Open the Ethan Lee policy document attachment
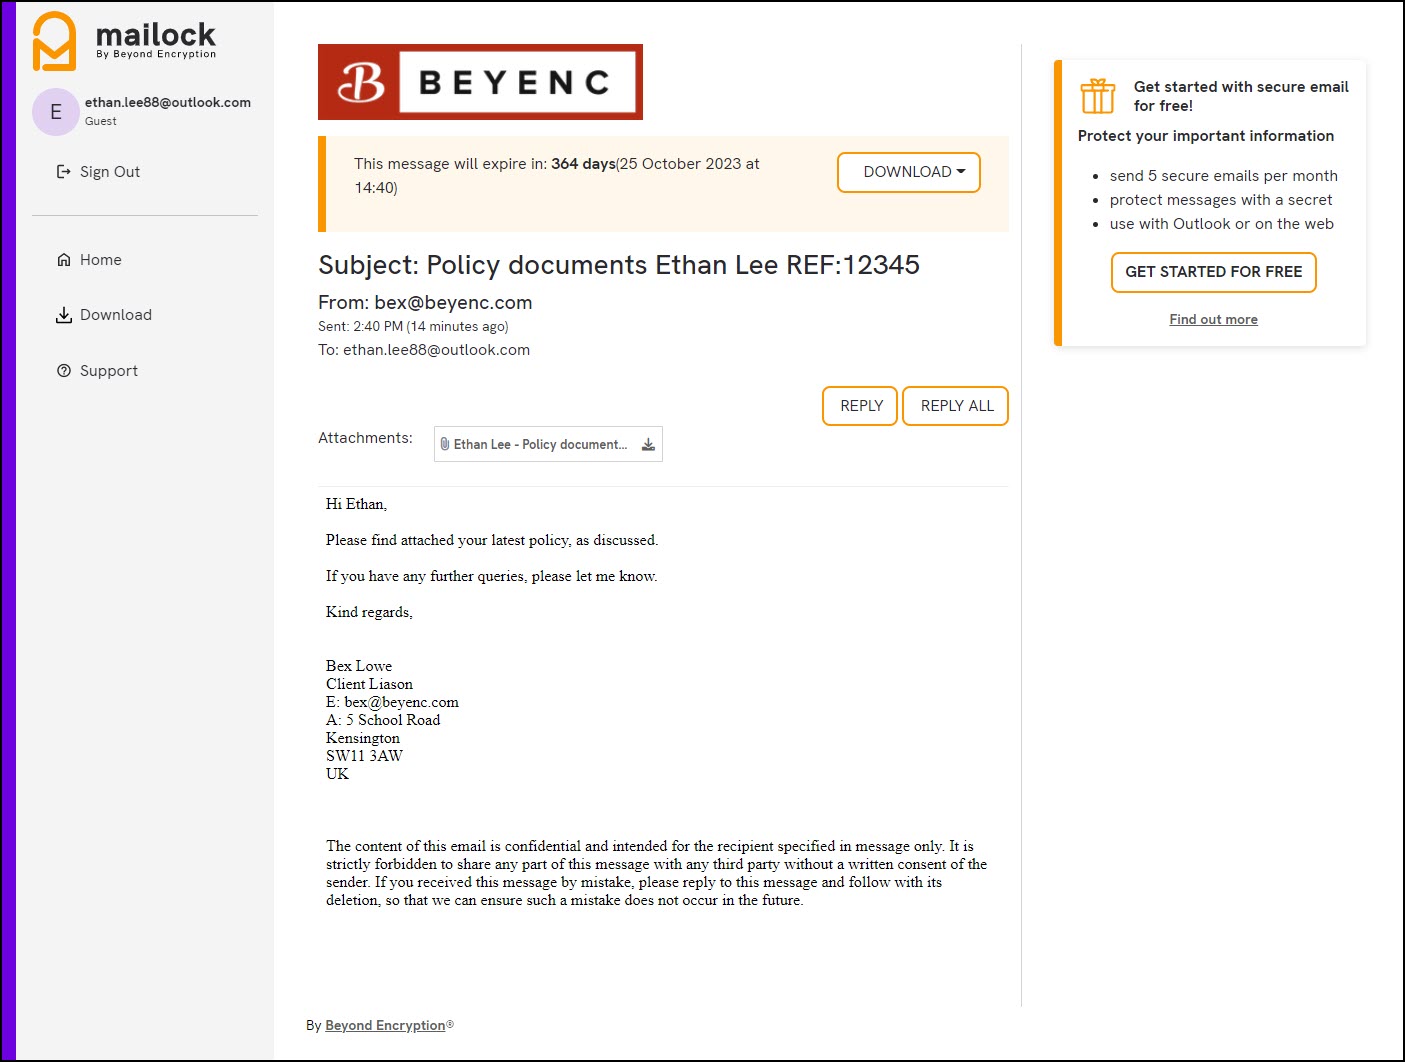 [x=540, y=444]
